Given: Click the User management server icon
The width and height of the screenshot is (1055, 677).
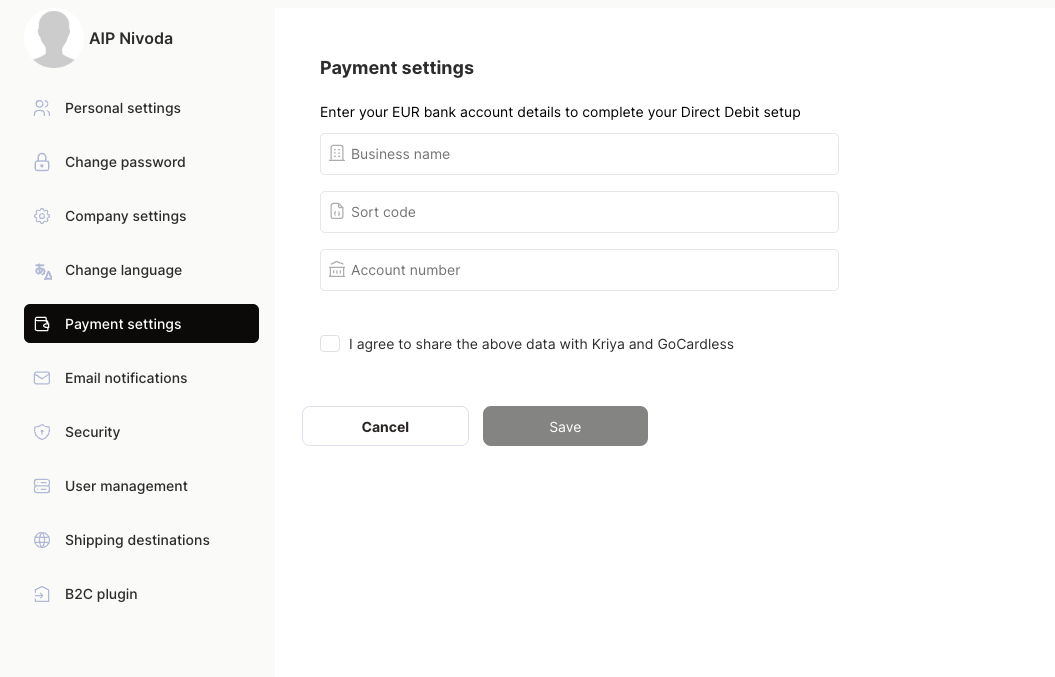Looking at the screenshot, I should click(42, 486).
